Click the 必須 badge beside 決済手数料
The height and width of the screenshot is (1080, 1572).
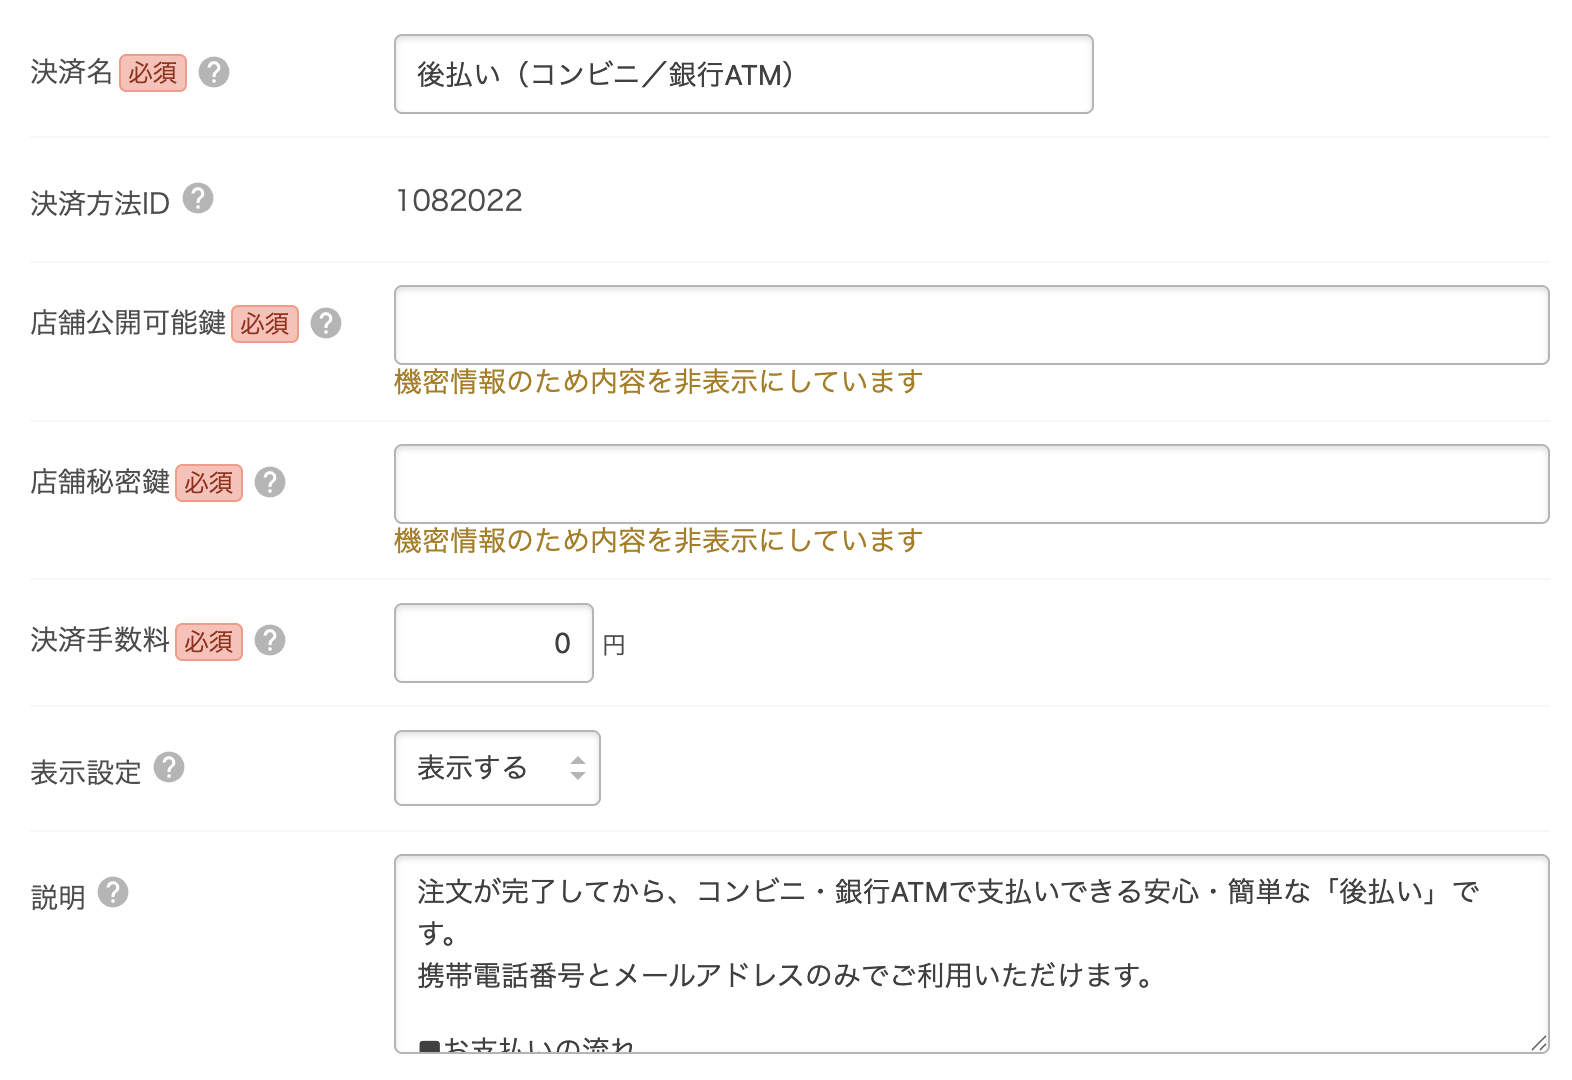coord(208,641)
